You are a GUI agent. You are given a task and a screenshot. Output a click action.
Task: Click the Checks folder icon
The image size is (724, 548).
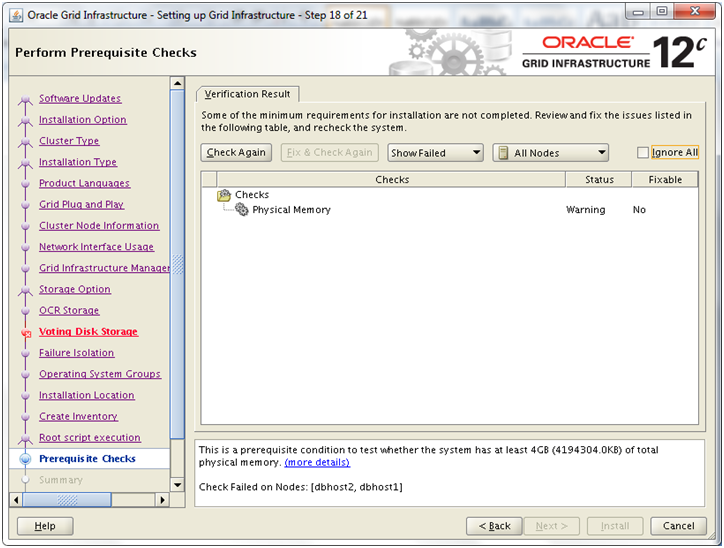pyautogui.click(x=224, y=195)
